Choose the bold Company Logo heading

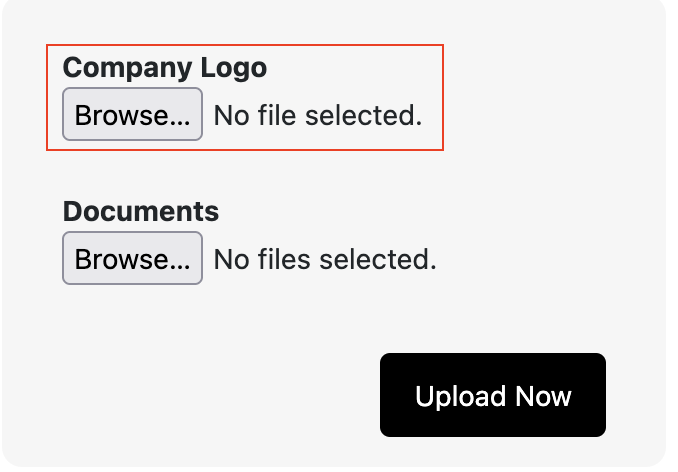165,68
